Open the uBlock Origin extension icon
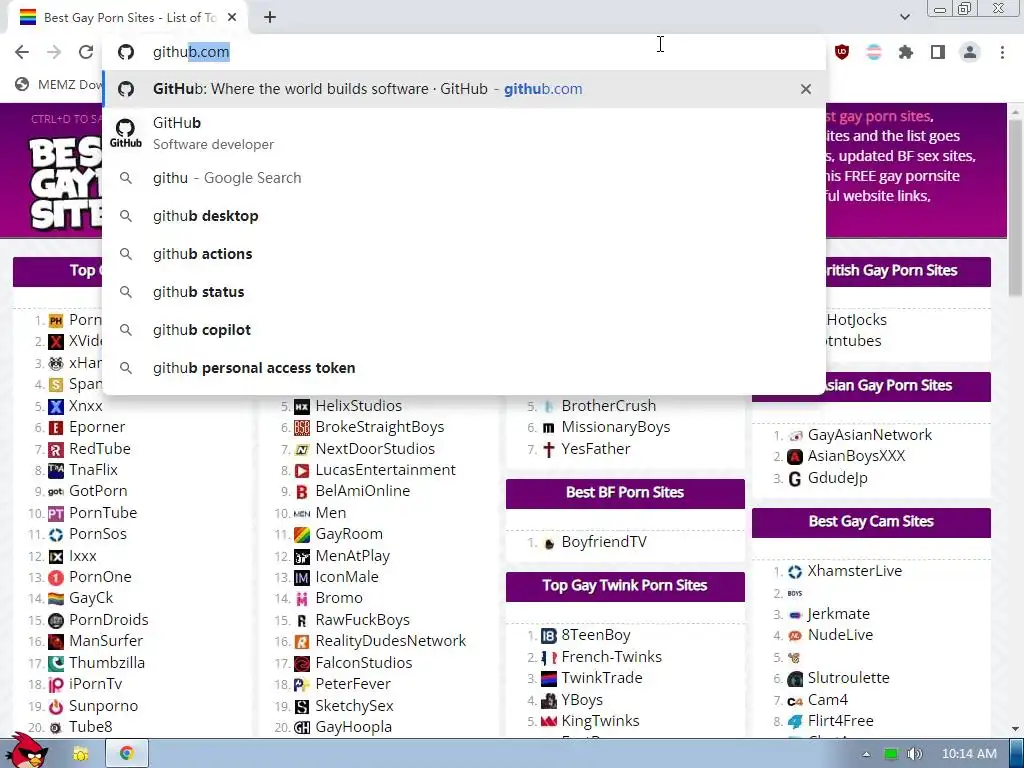 pyautogui.click(x=842, y=52)
